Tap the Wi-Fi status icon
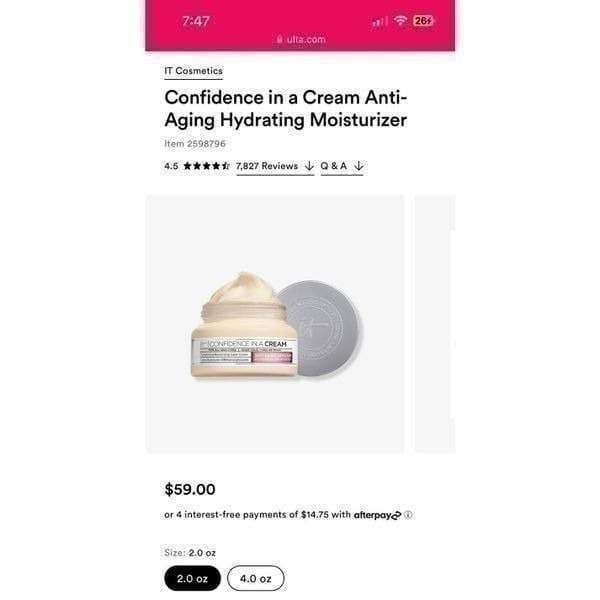 click(x=400, y=20)
